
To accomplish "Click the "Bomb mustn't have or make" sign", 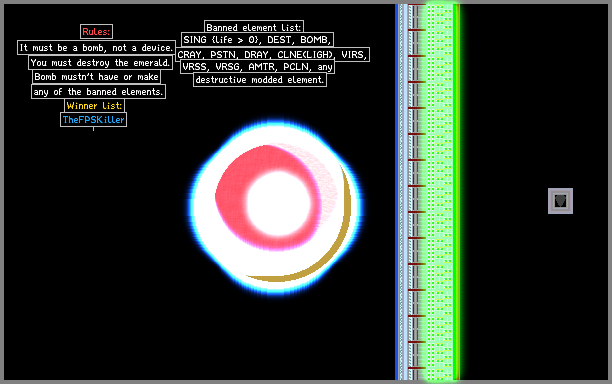I will pos(96,77).
